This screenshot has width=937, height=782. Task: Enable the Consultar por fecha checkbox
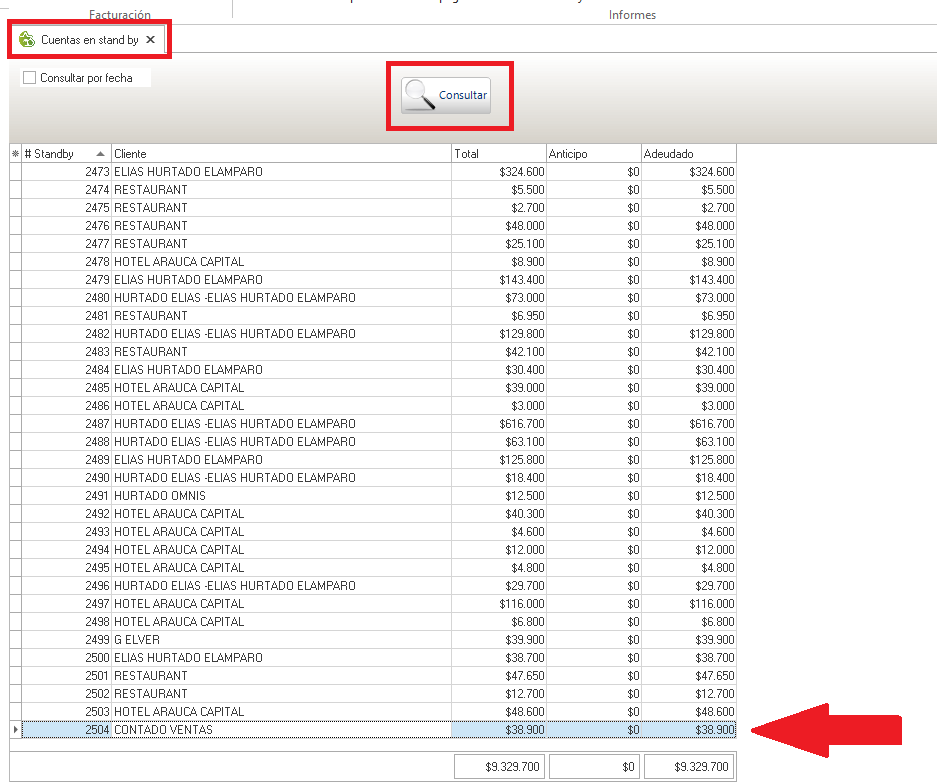[29, 78]
